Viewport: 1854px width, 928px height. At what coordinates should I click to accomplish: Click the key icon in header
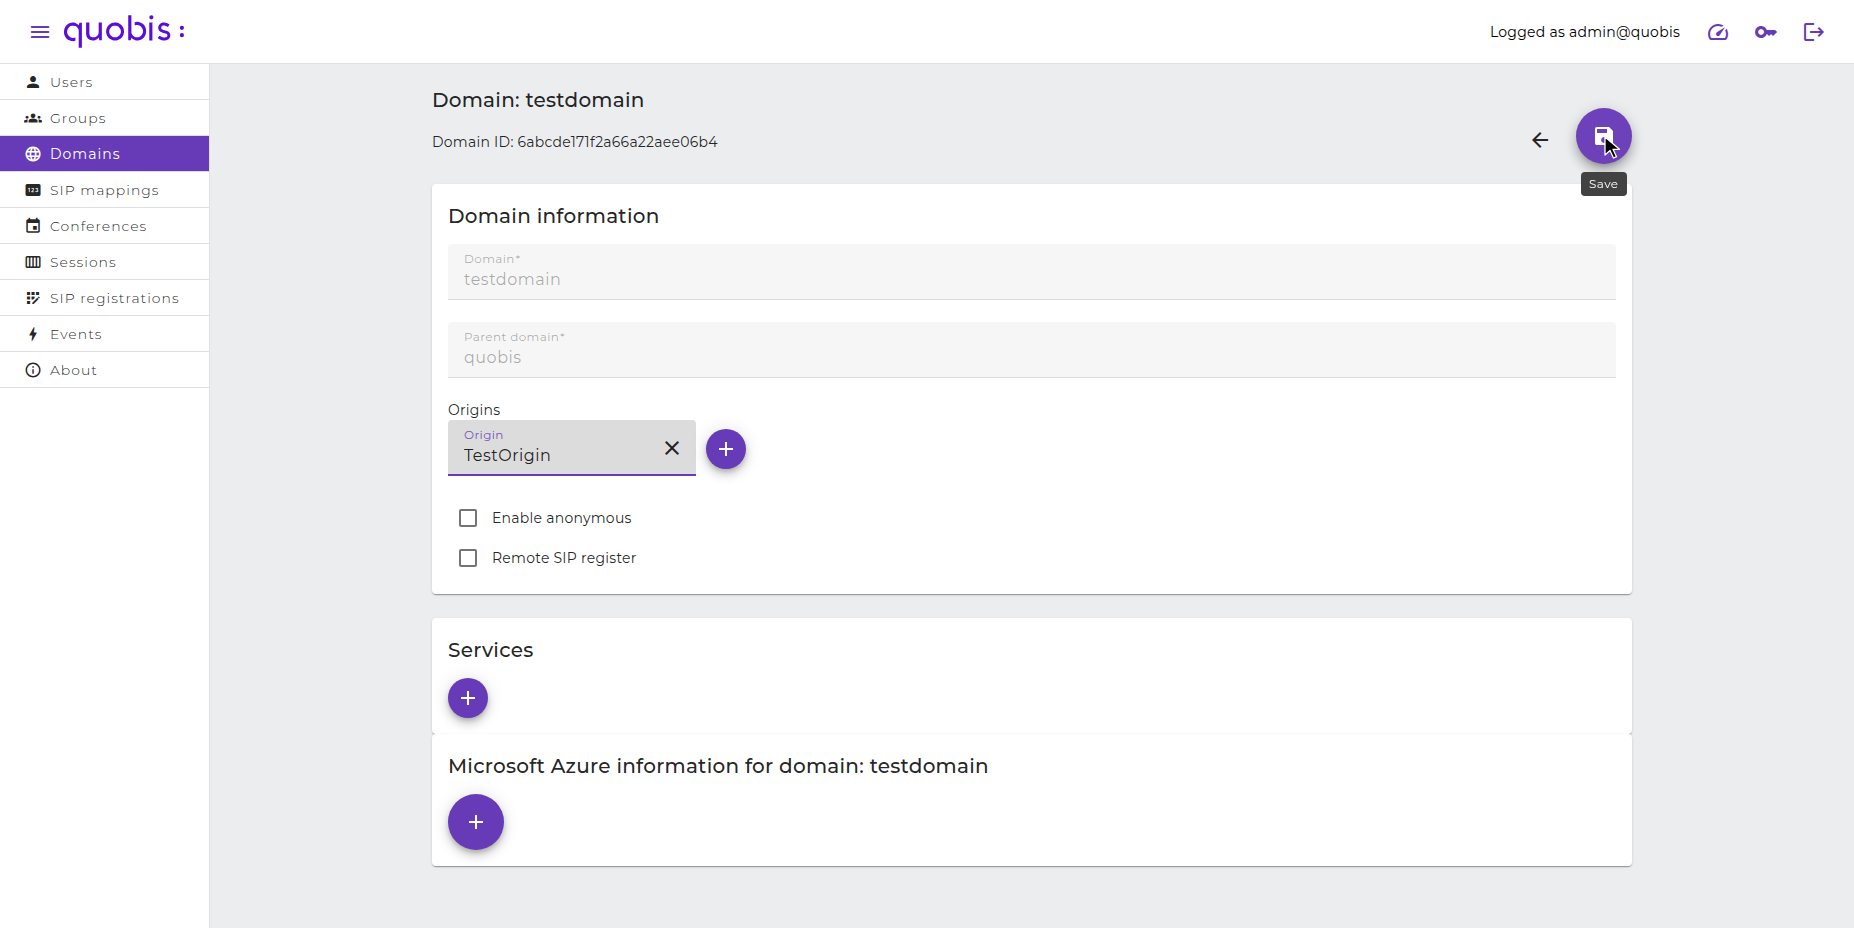click(x=1766, y=32)
